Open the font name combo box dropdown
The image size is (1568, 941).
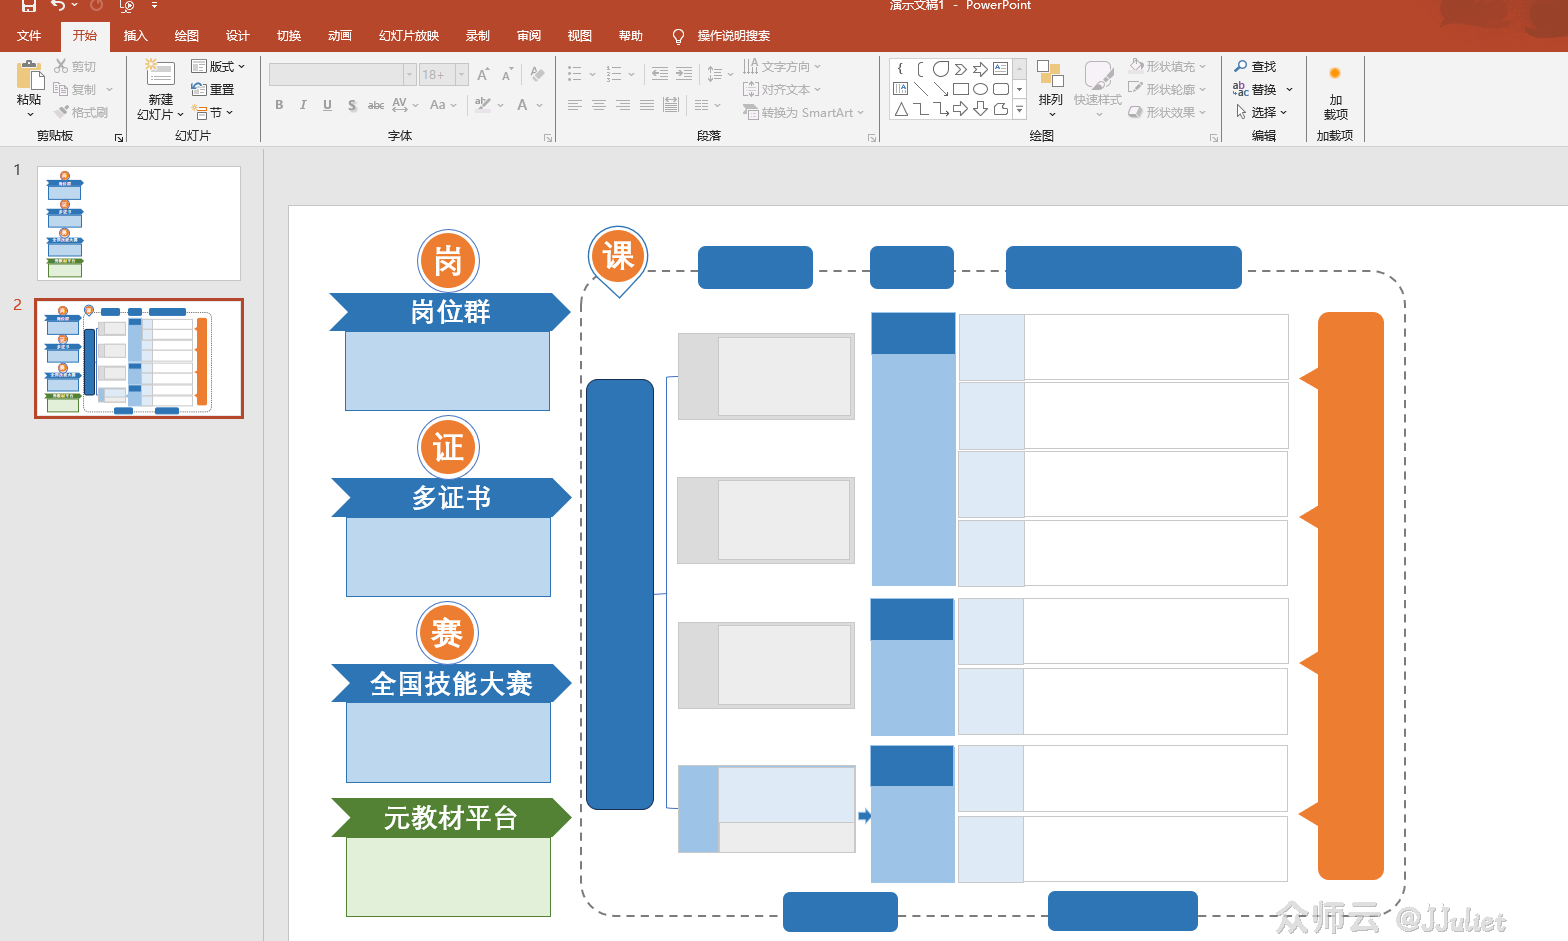click(x=409, y=75)
